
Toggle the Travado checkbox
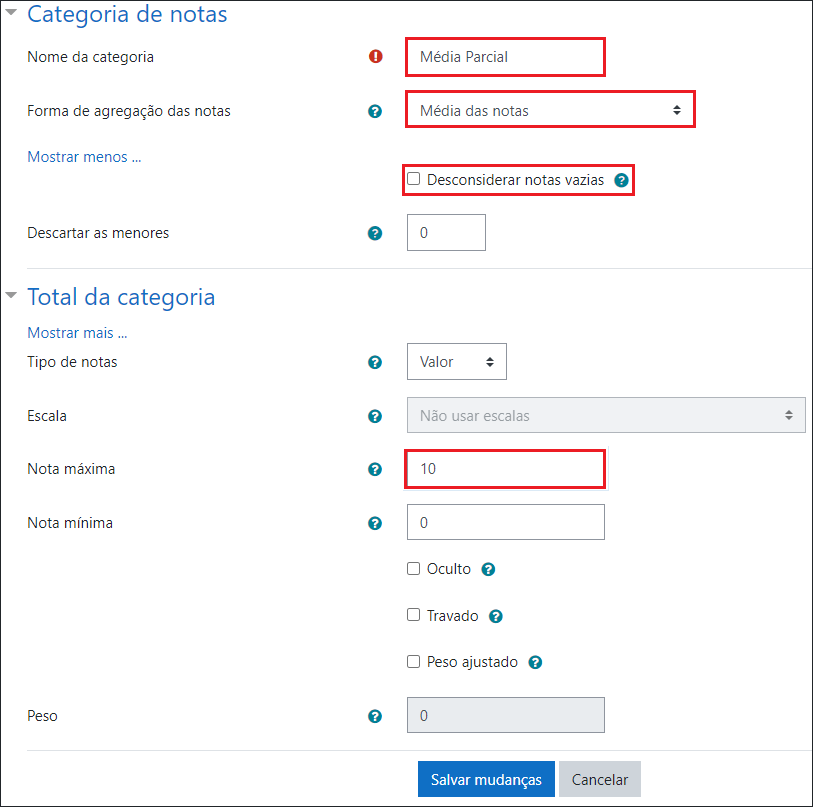click(x=414, y=616)
